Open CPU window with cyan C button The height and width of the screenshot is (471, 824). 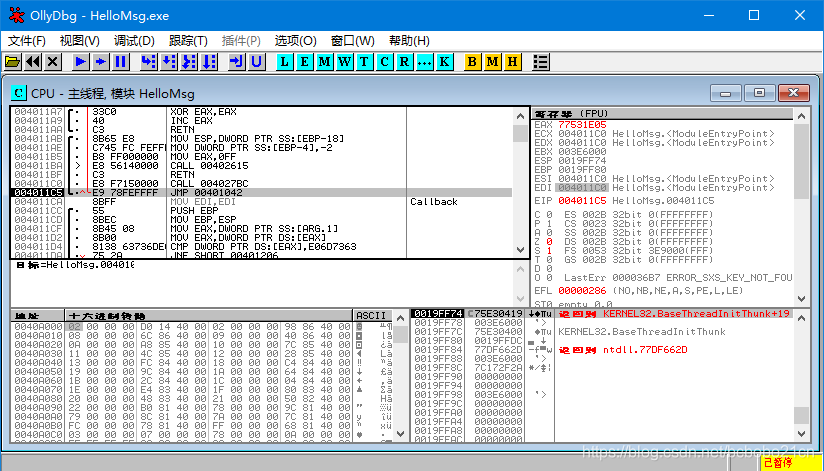tap(384, 62)
